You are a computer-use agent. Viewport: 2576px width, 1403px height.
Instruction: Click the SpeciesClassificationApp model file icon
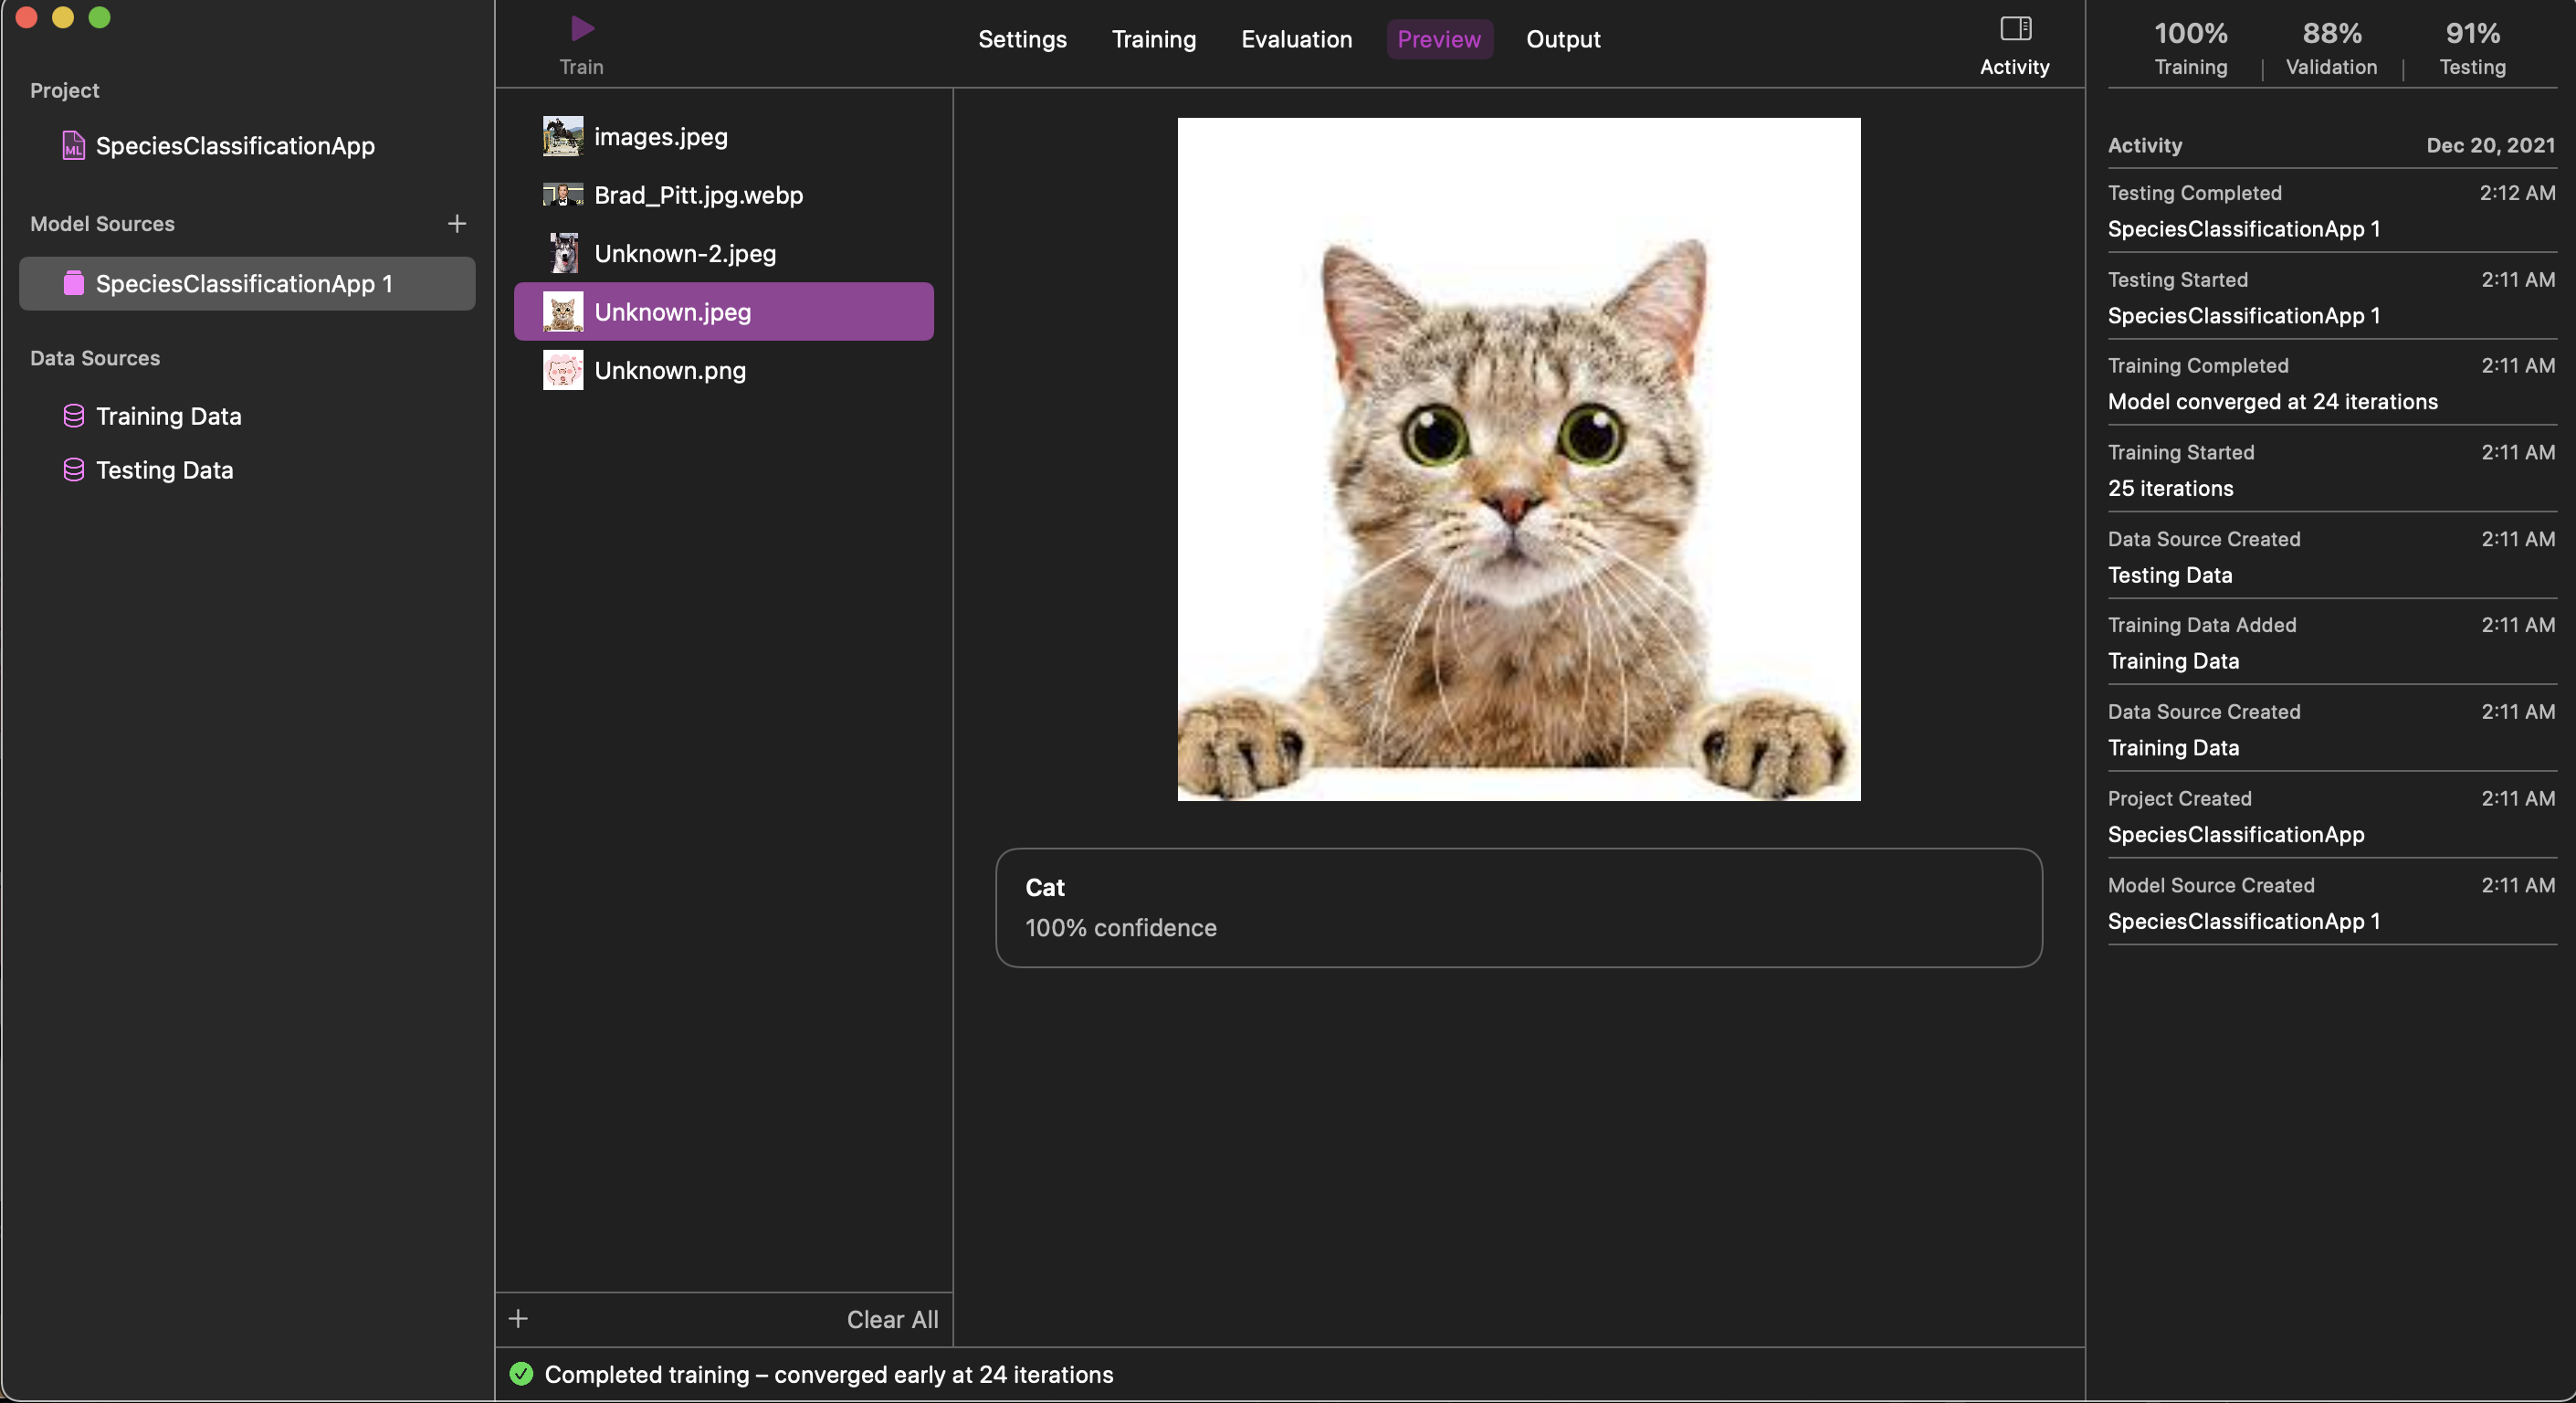72,146
